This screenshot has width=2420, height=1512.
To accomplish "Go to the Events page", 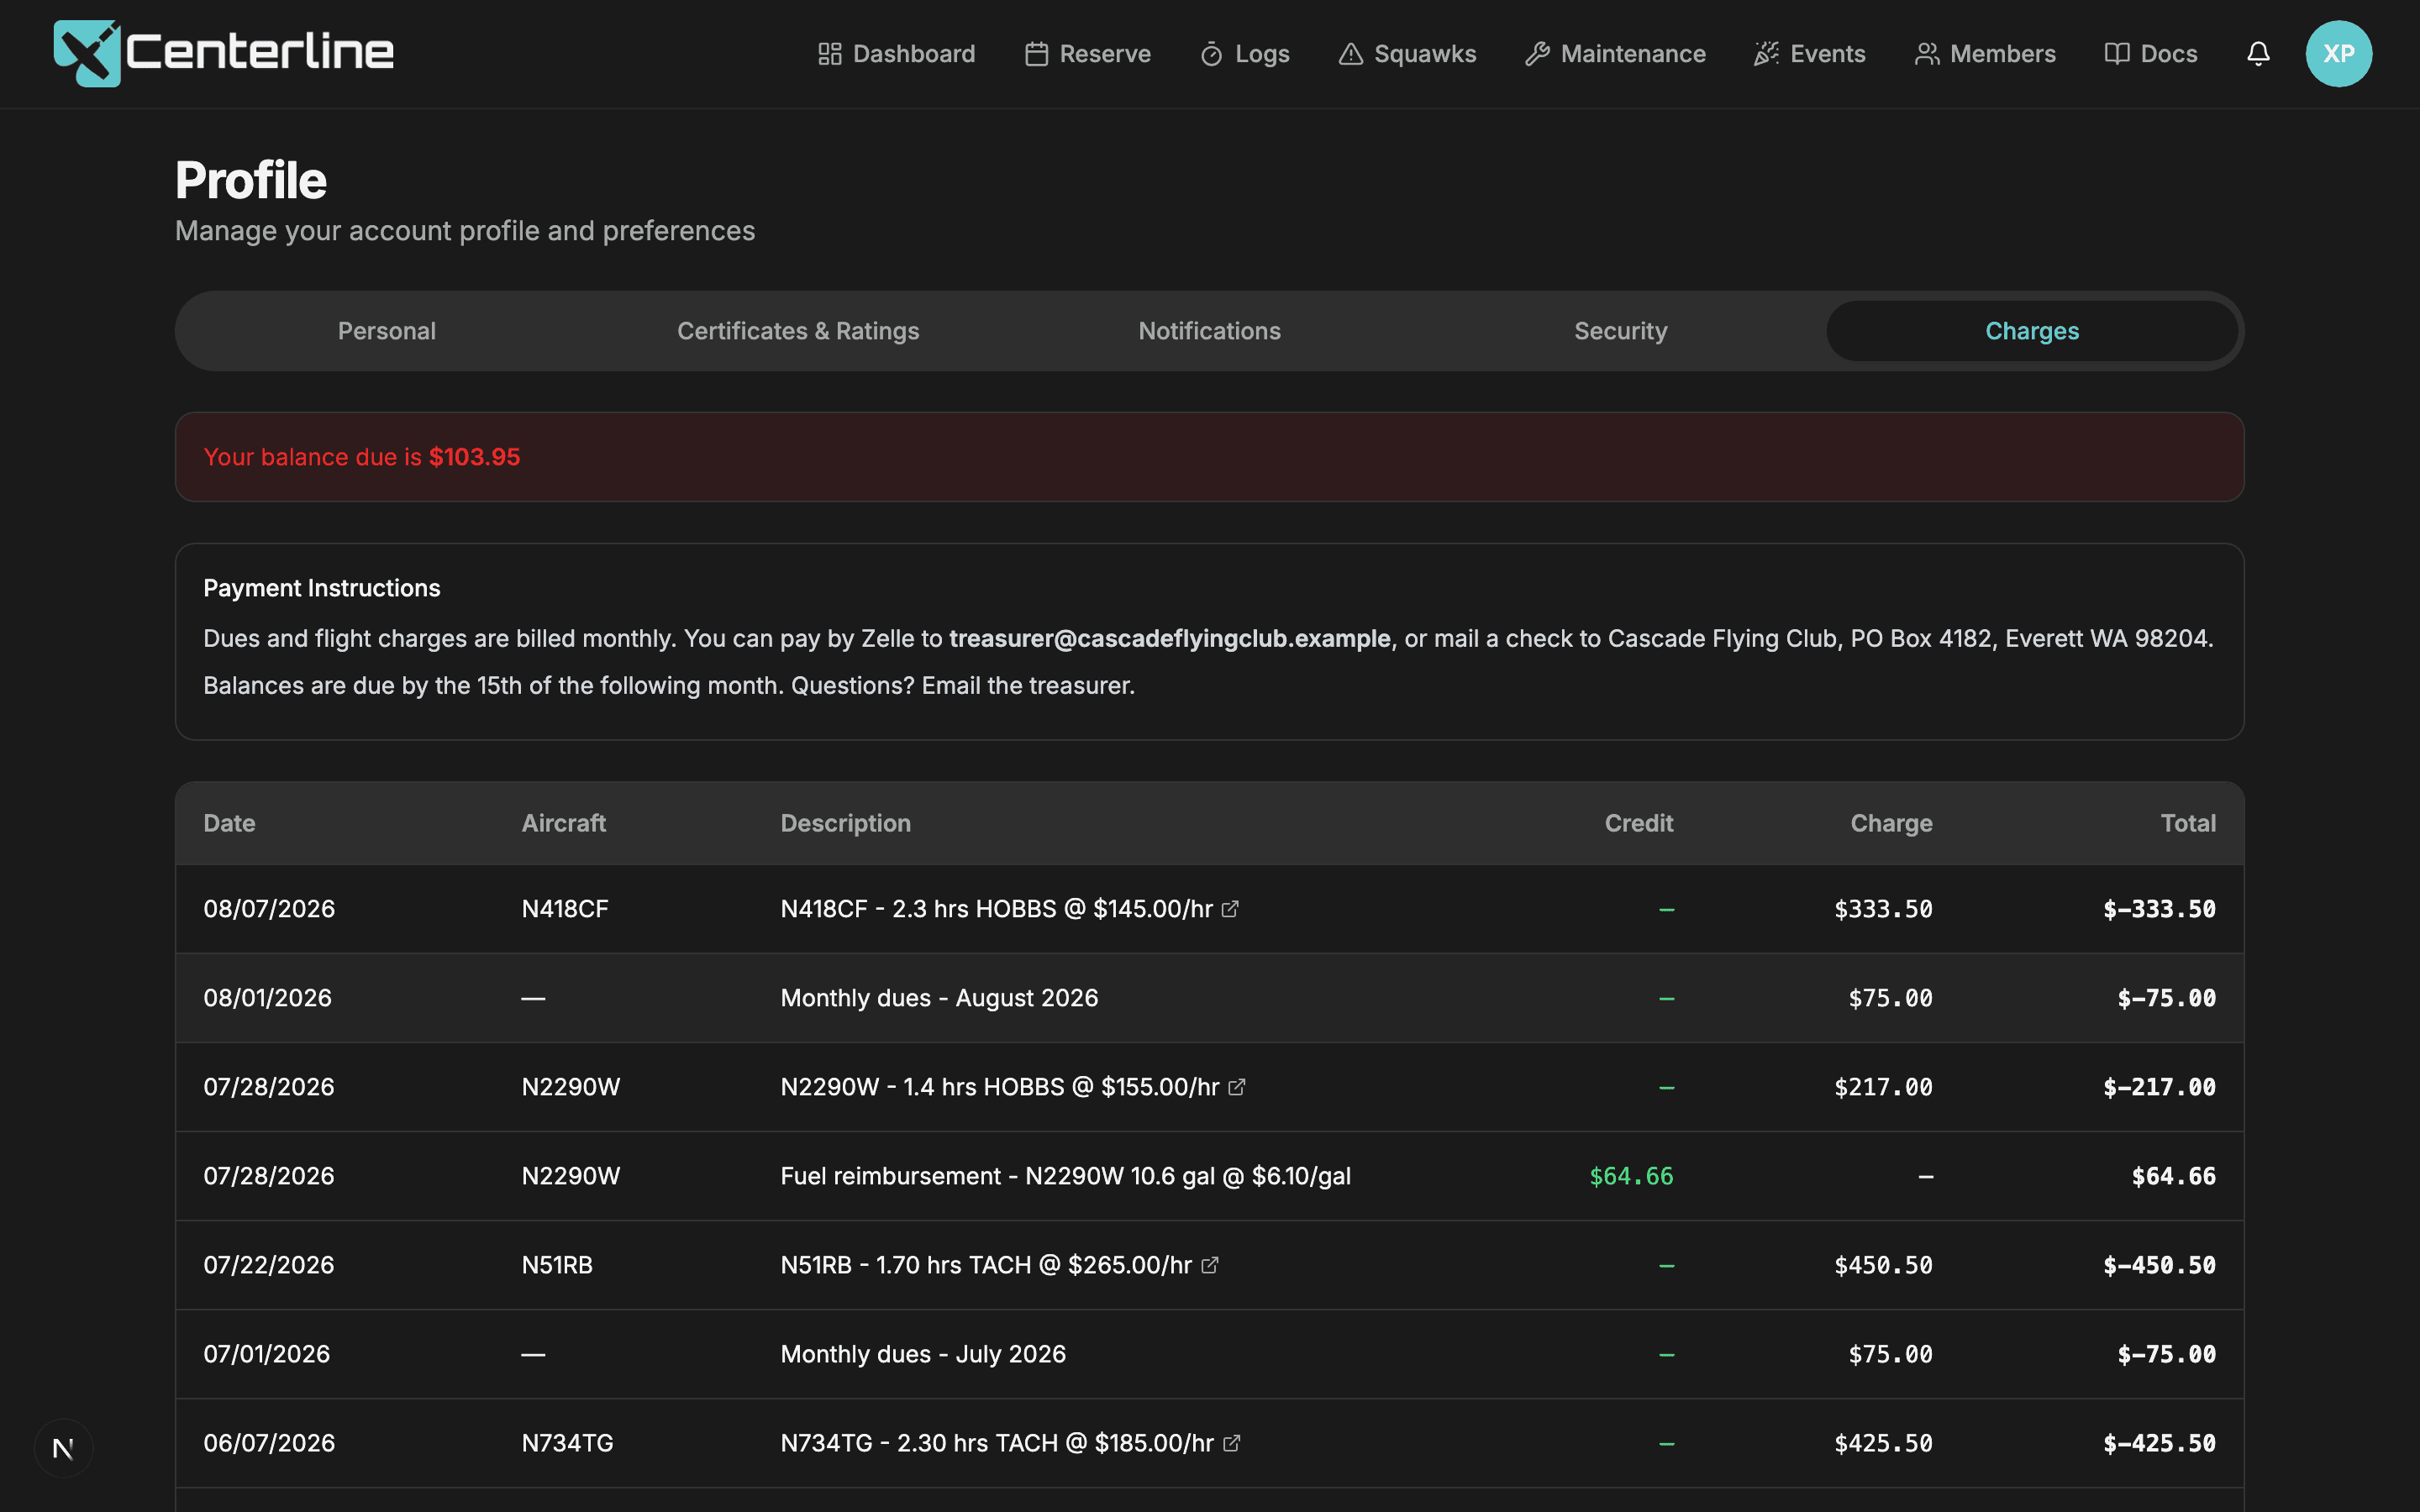I will (x=1809, y=54).
